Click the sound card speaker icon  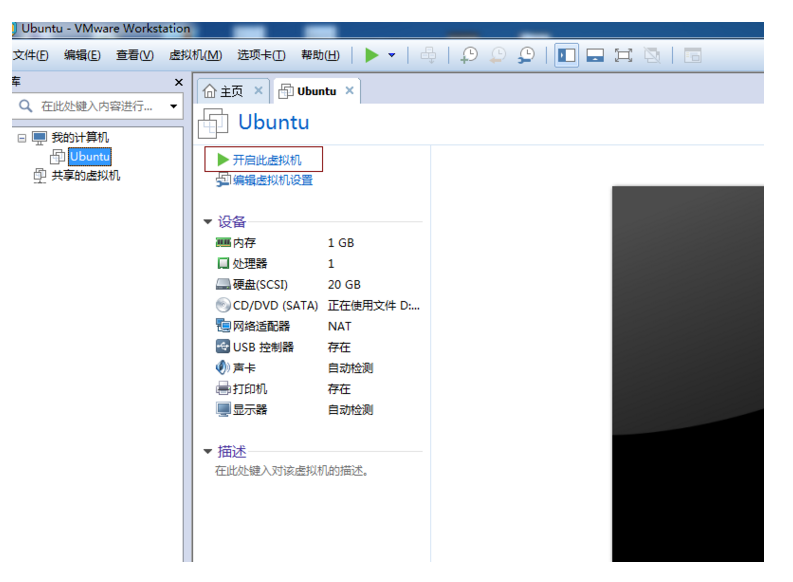[223, 368]
